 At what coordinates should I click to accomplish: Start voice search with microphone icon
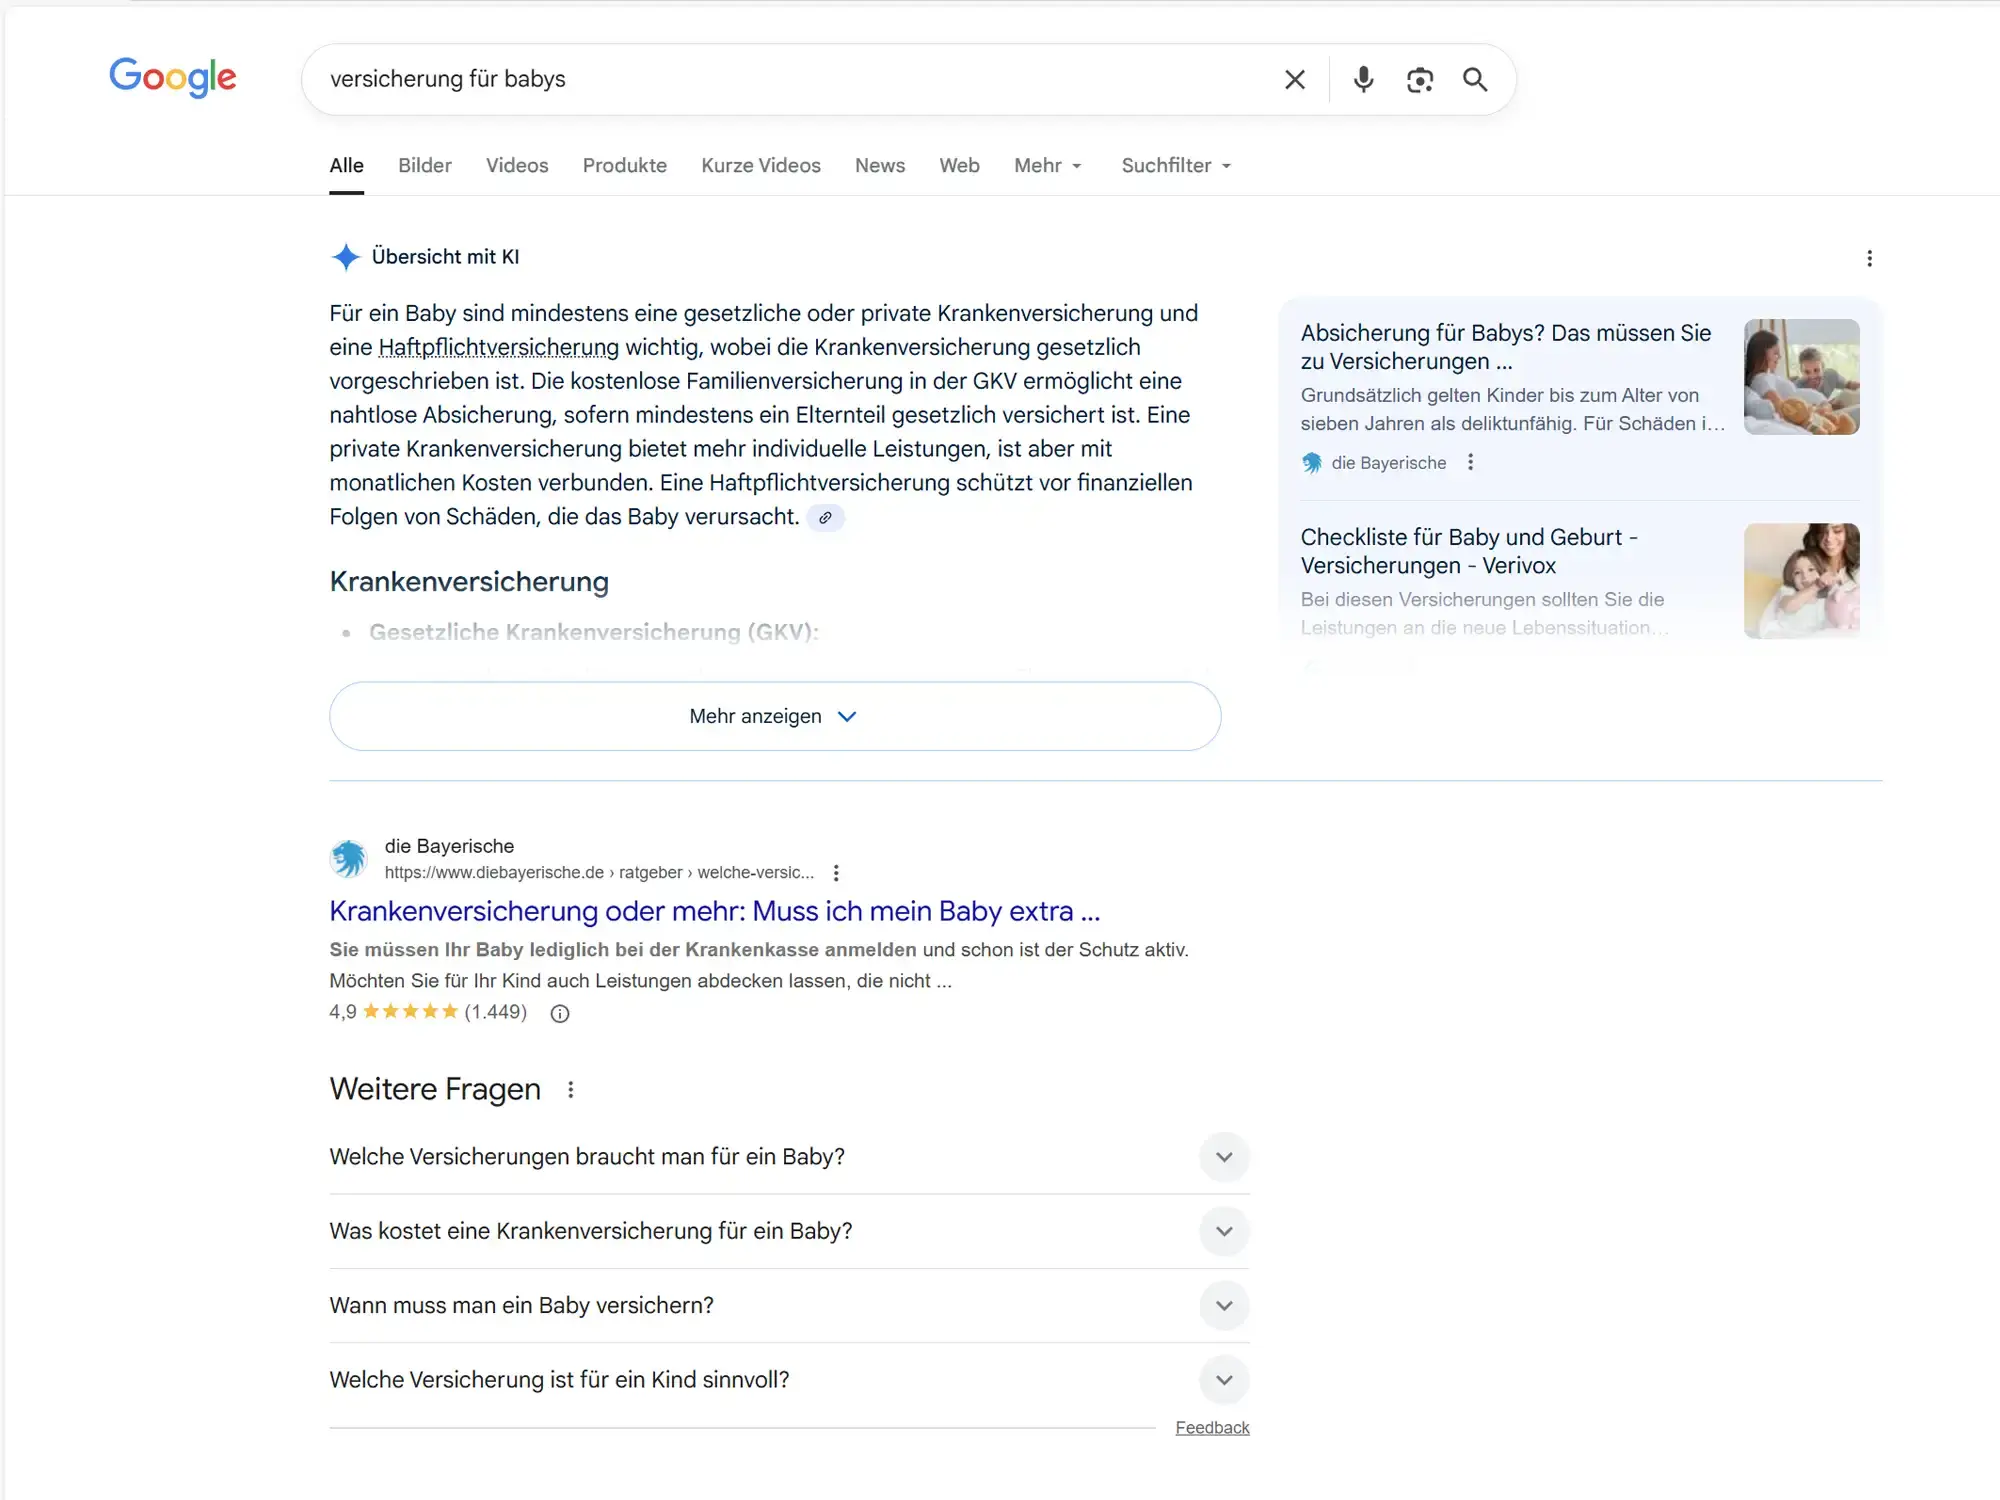[1363, 80]
